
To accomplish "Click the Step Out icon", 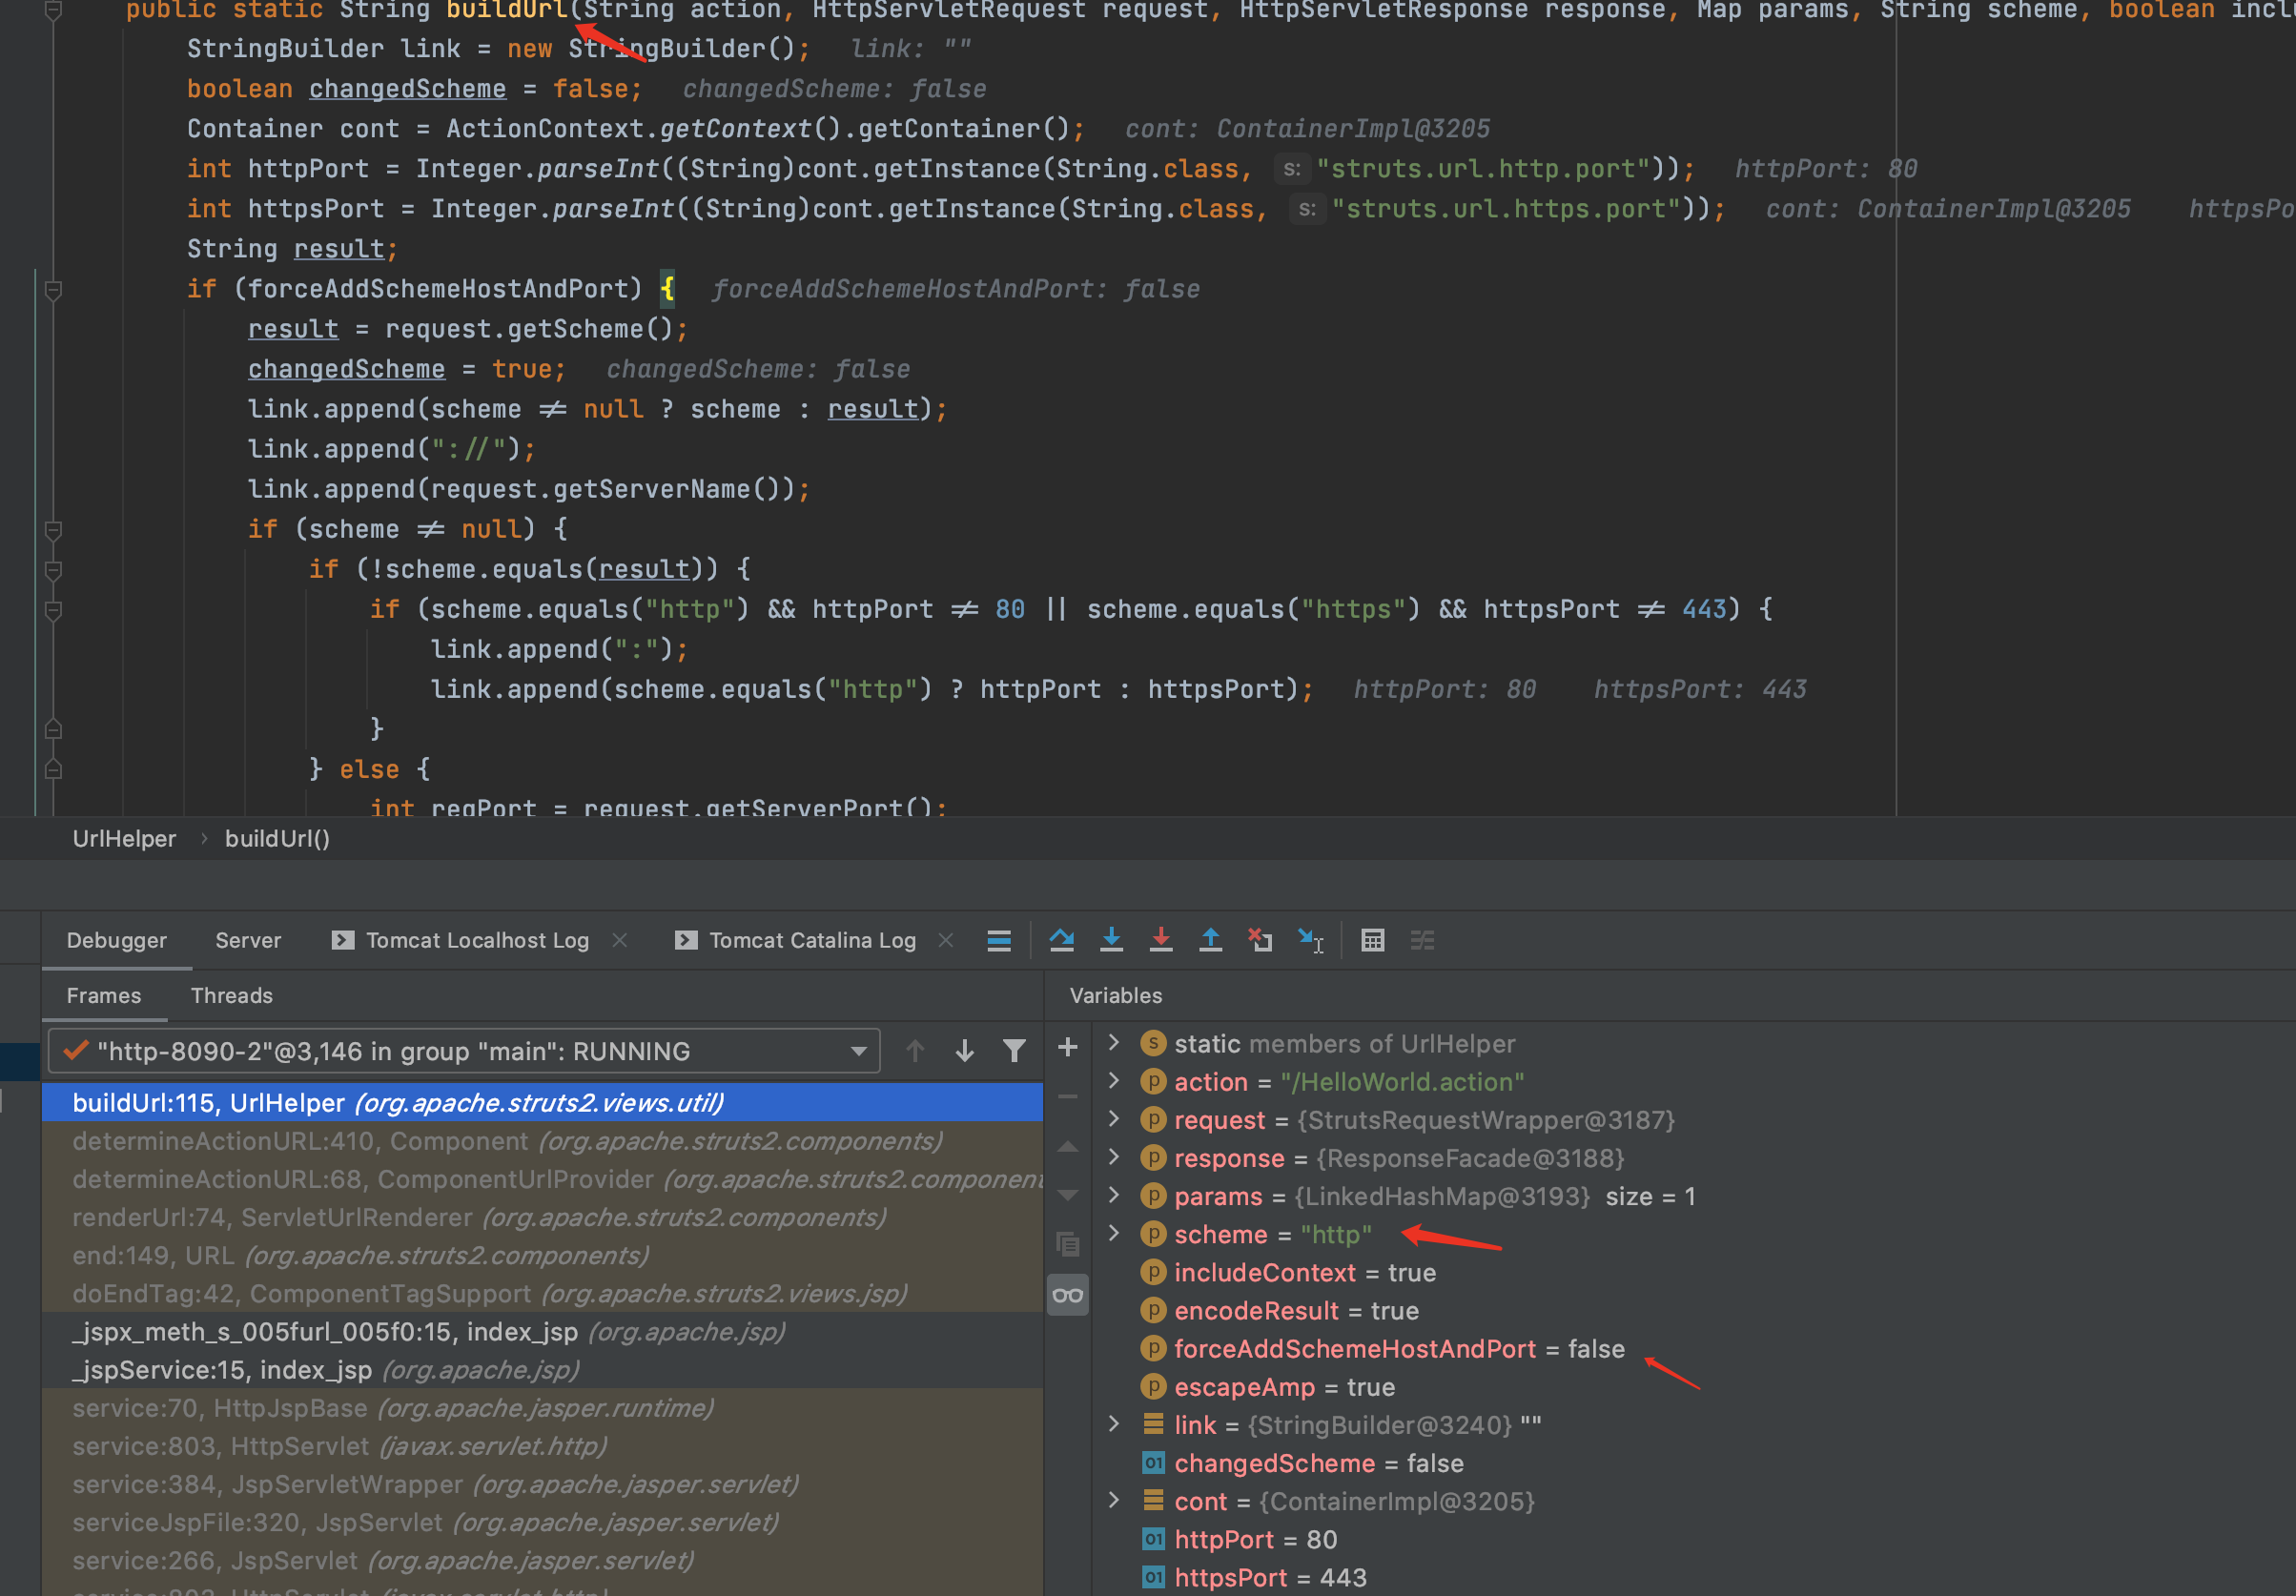I will 1210,940.
